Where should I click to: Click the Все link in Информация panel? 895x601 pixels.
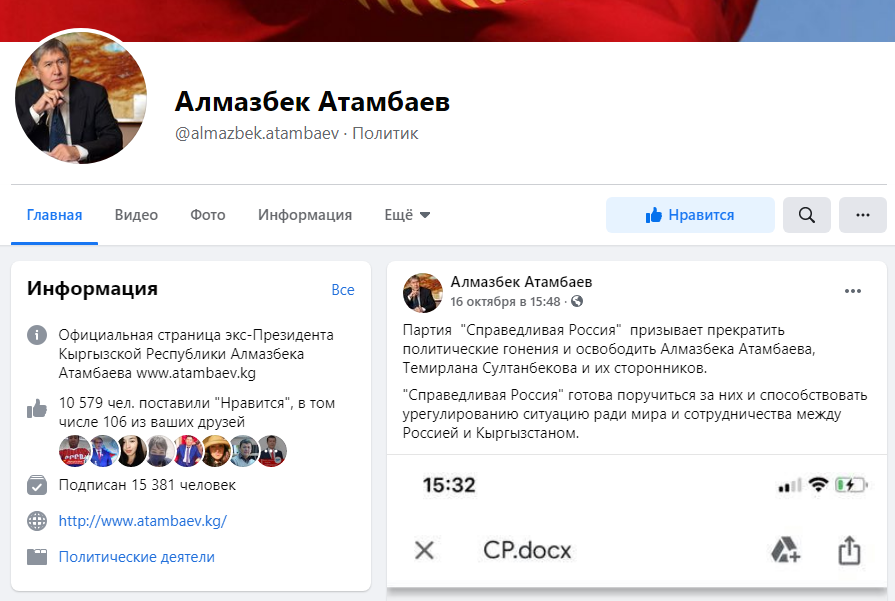click(342, 290)
